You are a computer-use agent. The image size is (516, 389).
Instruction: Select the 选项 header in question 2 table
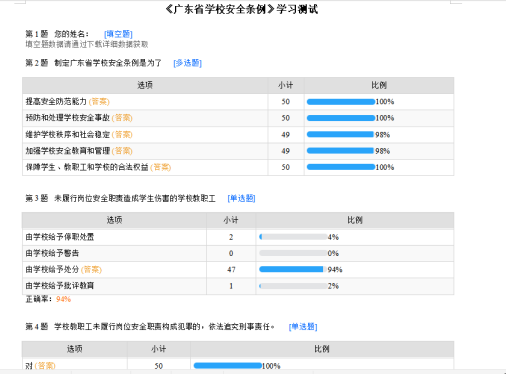(x=145, y=85)
